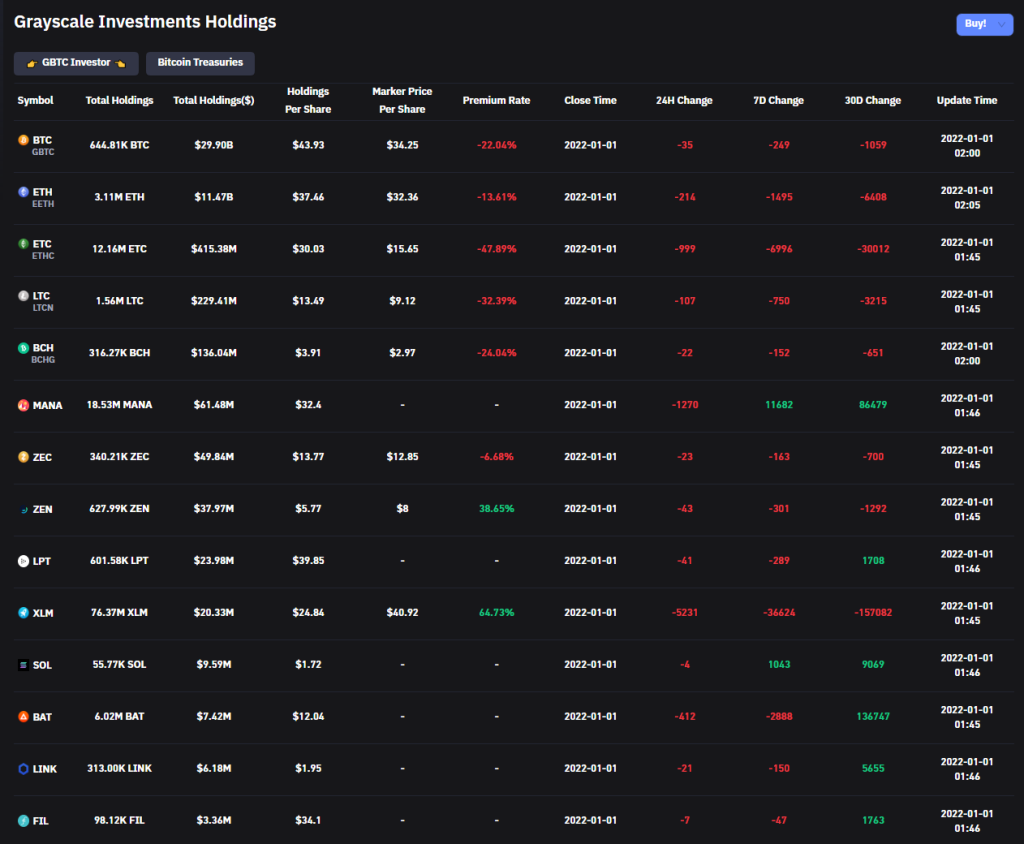Image resolution: width=1024 pixels, height=844 pixels.
Task: Switch to the Bitcoin Treasuries tab
Action: tap(200, 63)
